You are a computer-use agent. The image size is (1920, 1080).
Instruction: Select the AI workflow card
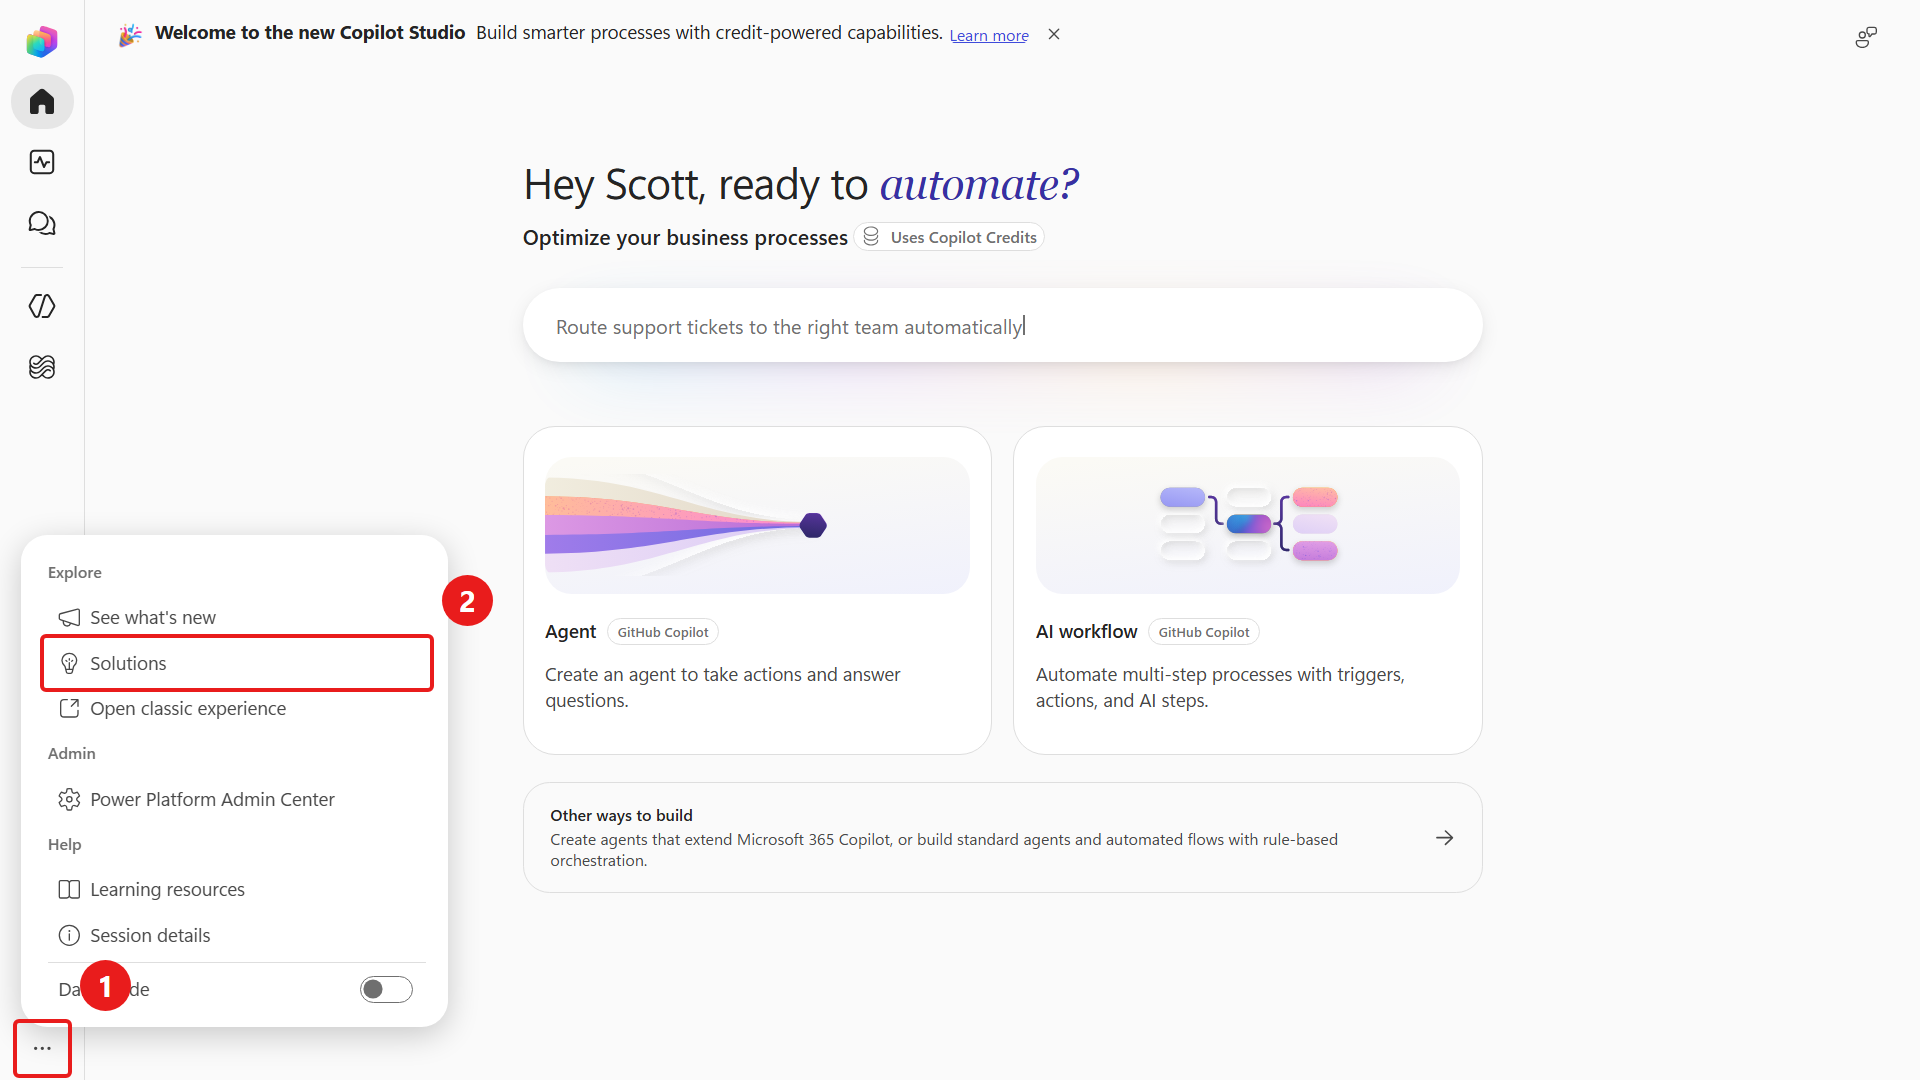1247,590
